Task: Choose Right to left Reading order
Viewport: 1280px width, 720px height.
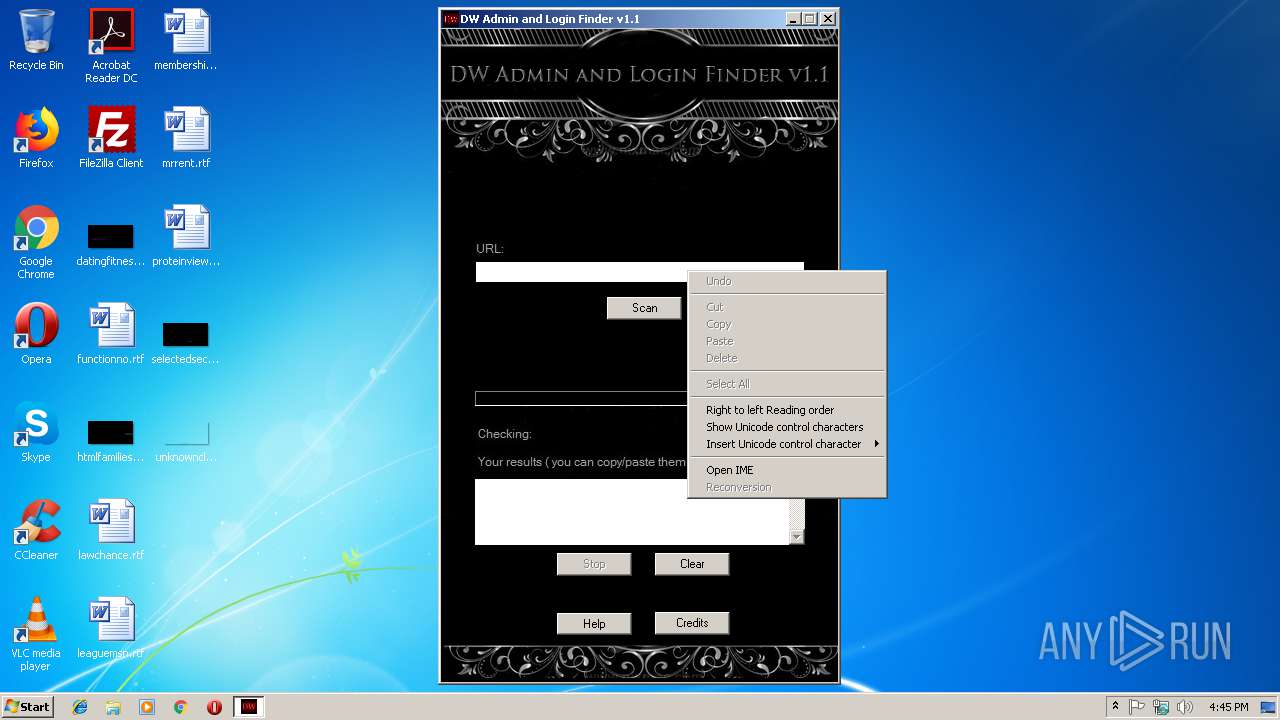Action: point(787,410)
